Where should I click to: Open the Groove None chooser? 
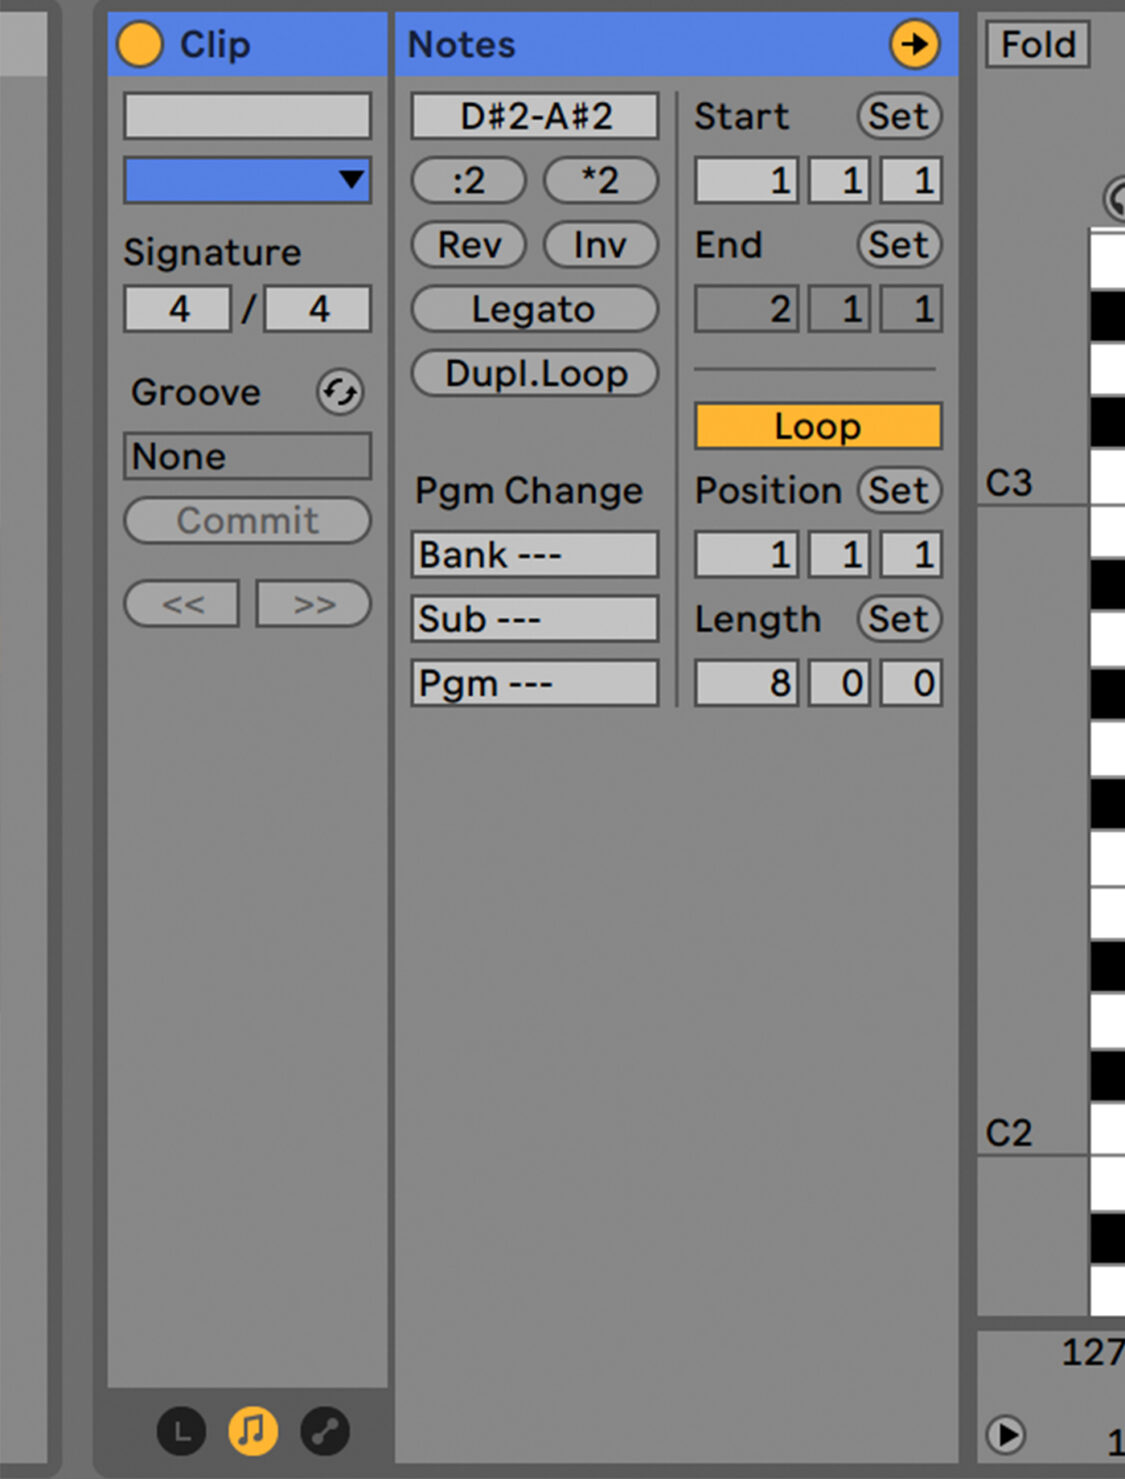pyautogui.click(x=247, y=457)
